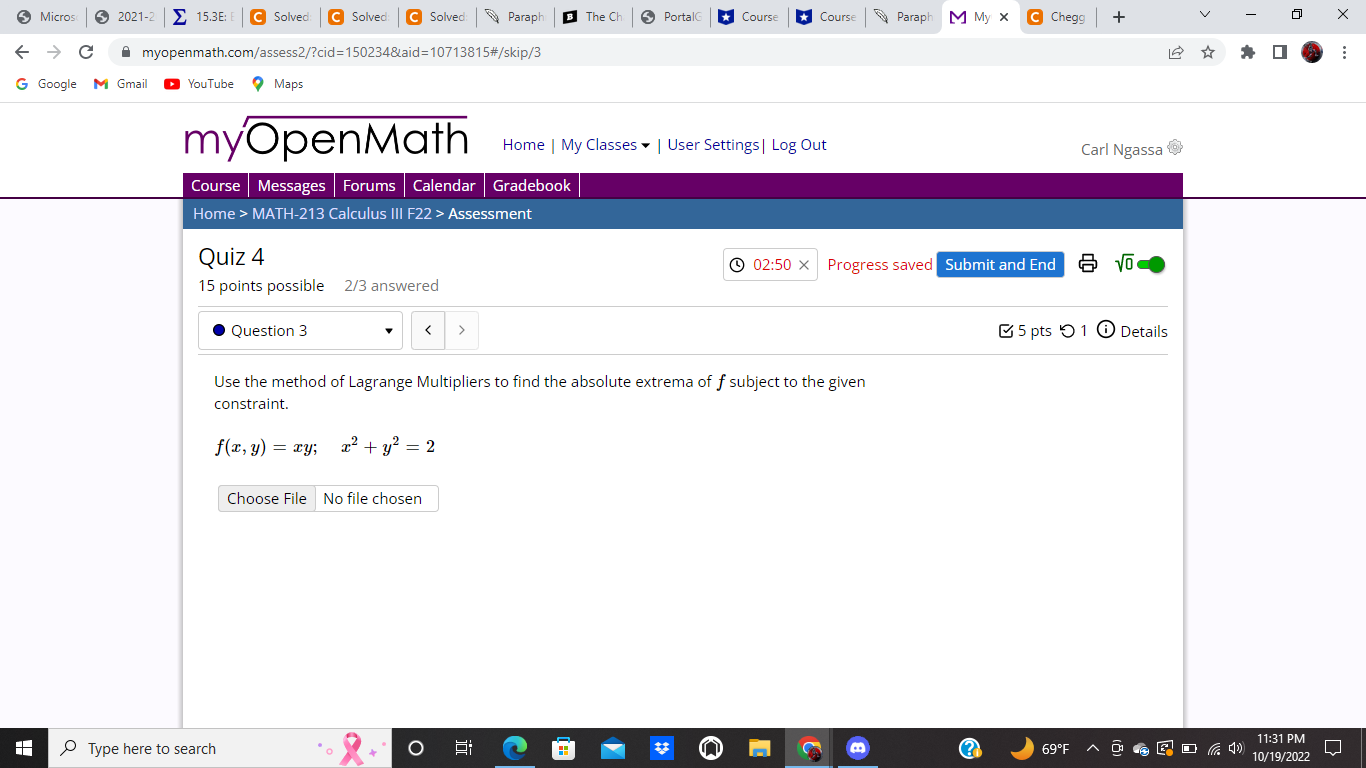Click Choose File to upload your work
1366x768 pixels.
(266, 498)
